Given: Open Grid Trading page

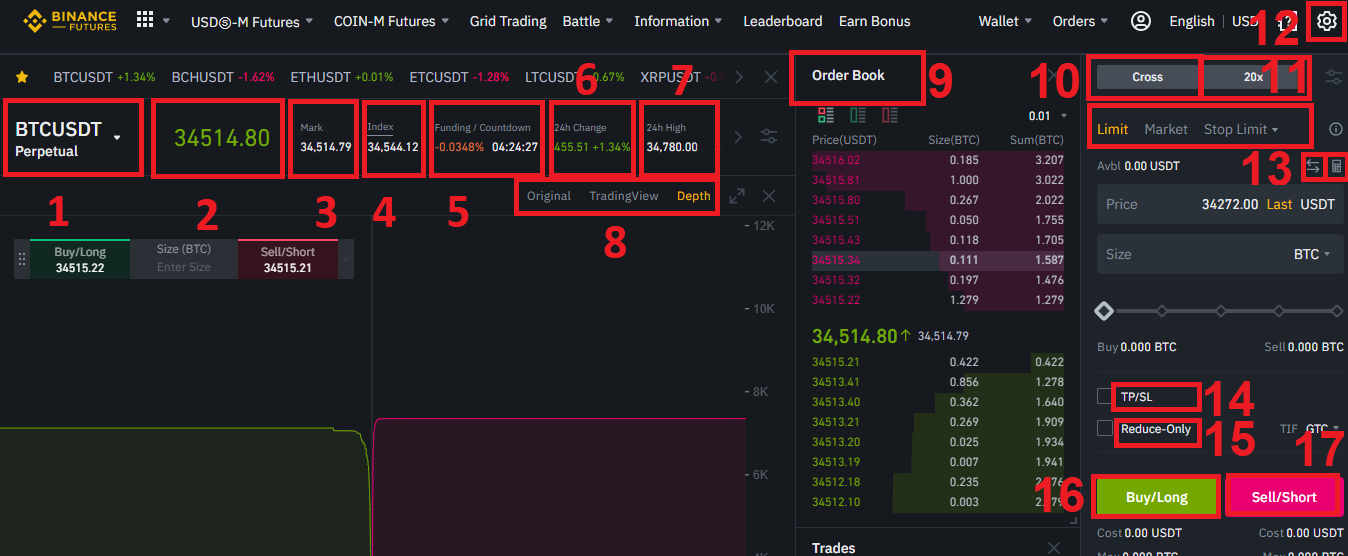Looking at the screenshot, I should point(508,21).
